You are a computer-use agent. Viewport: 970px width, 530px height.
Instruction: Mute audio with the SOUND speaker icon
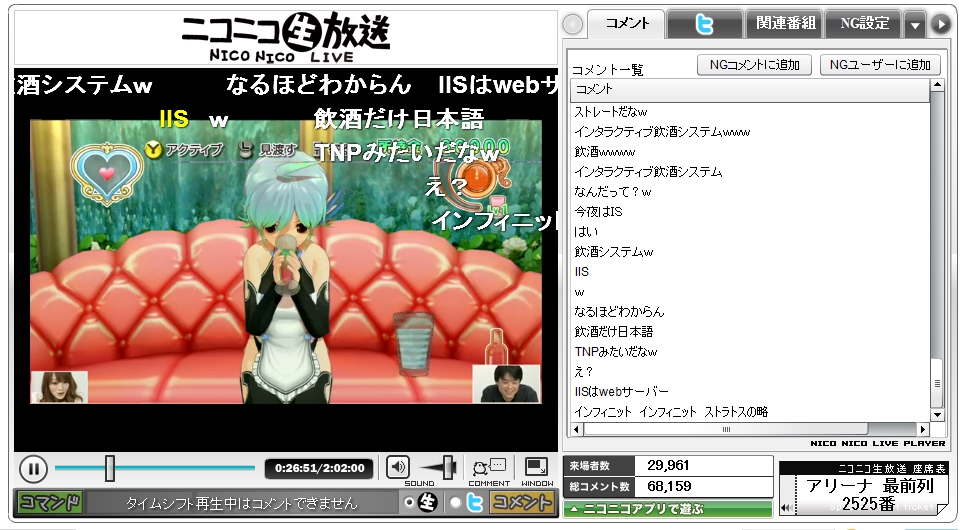coord(398,466)
